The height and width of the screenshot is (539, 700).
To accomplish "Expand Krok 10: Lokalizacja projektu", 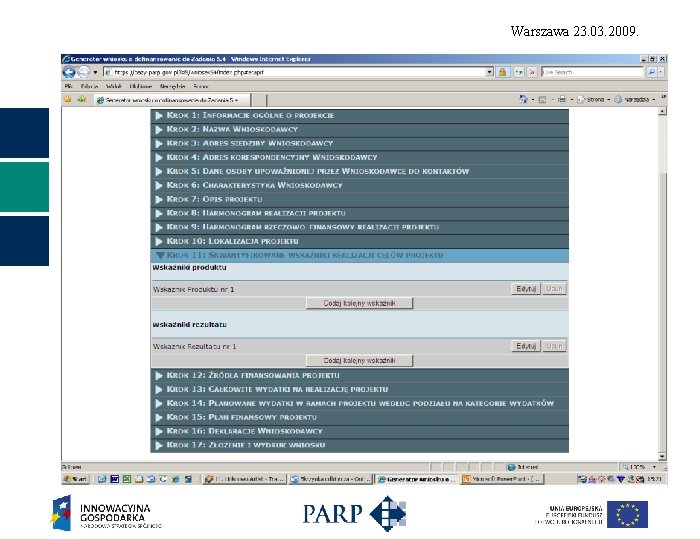I will pos(359,241).
